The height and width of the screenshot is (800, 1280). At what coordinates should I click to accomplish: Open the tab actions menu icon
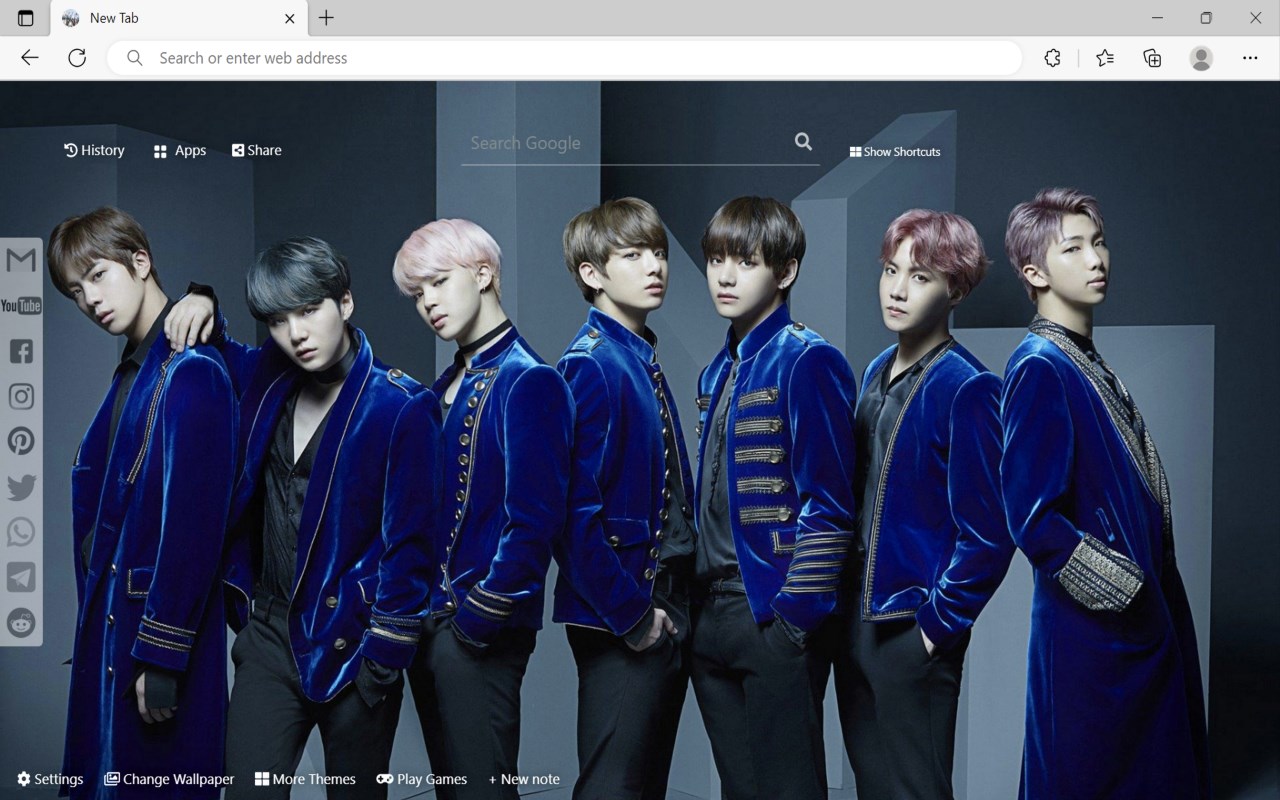click(x=26, y=18)
